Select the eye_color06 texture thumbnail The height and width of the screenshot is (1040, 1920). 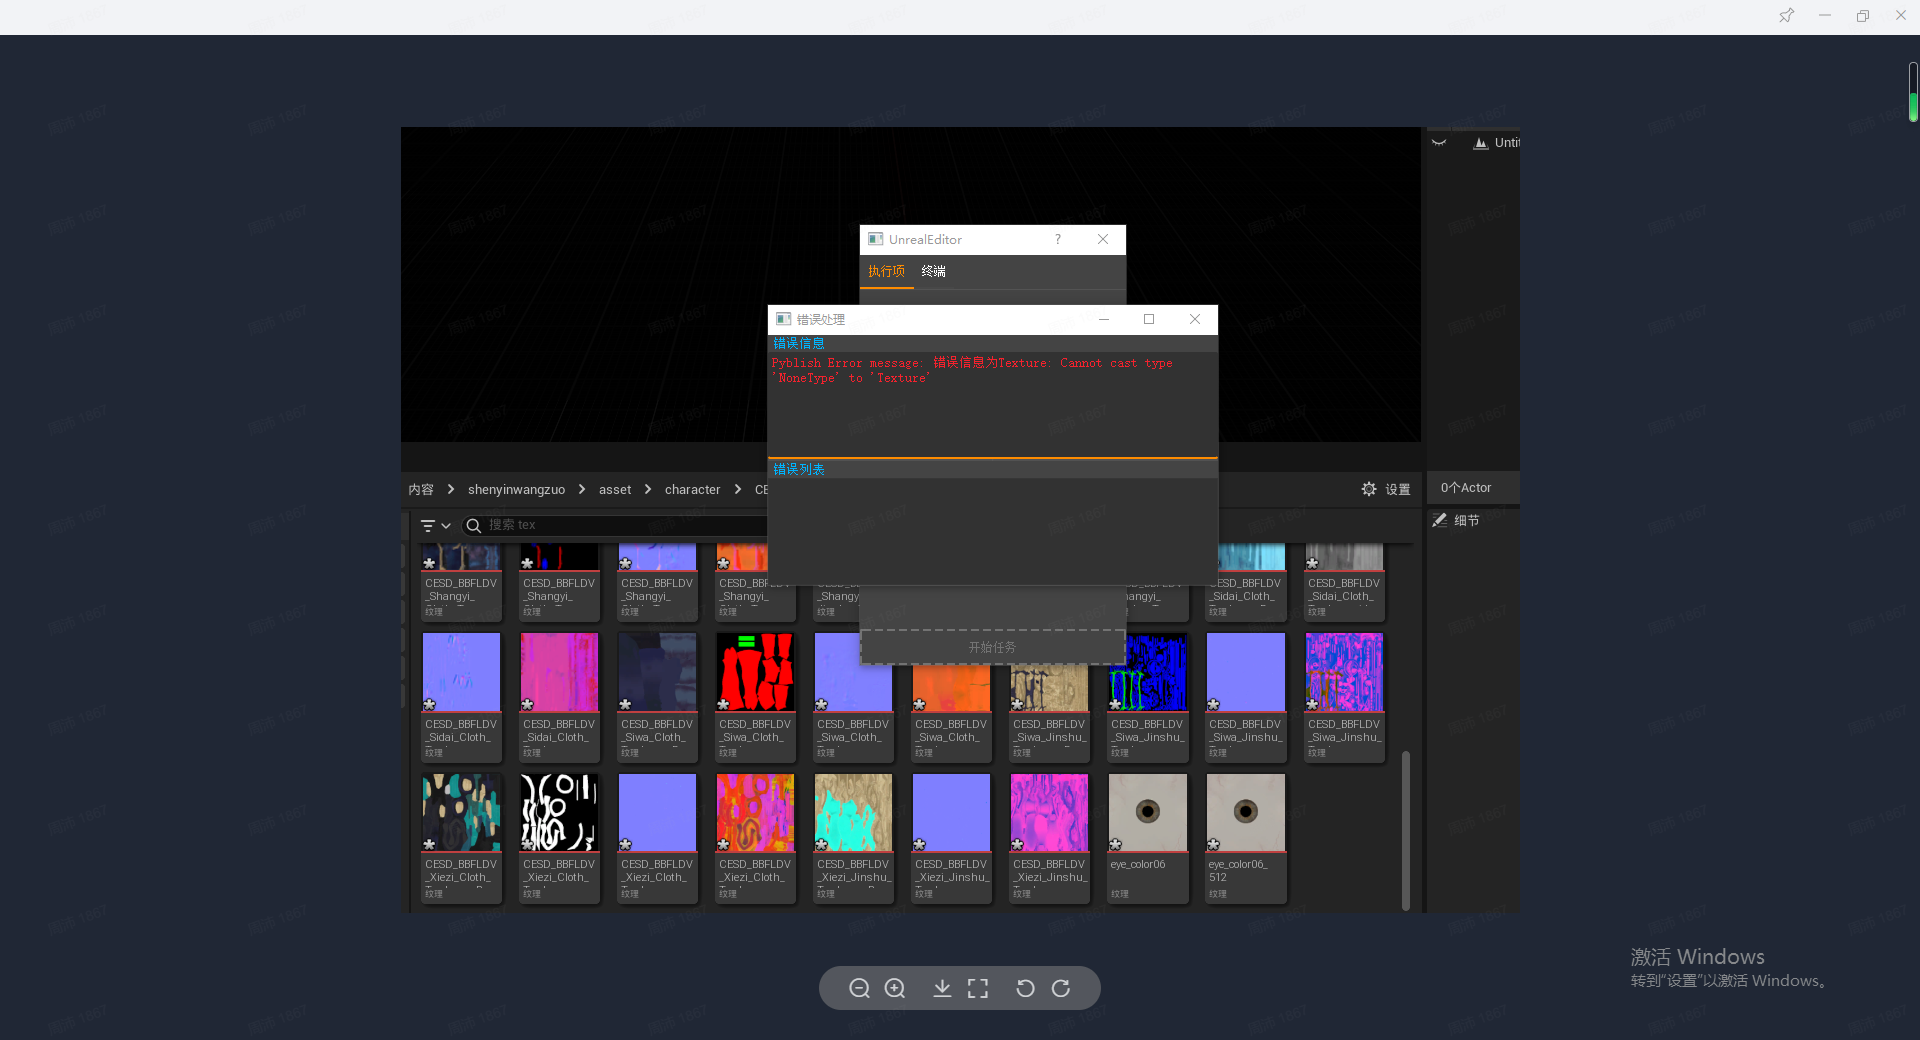(x=1147, y=812)
